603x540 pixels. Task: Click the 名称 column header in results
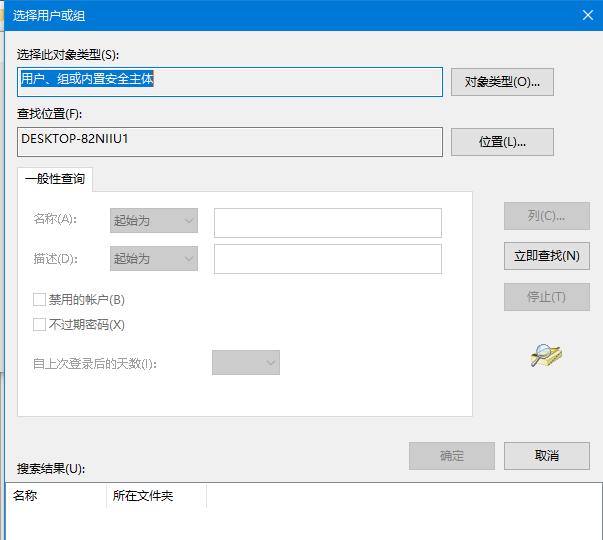[56, 496]
